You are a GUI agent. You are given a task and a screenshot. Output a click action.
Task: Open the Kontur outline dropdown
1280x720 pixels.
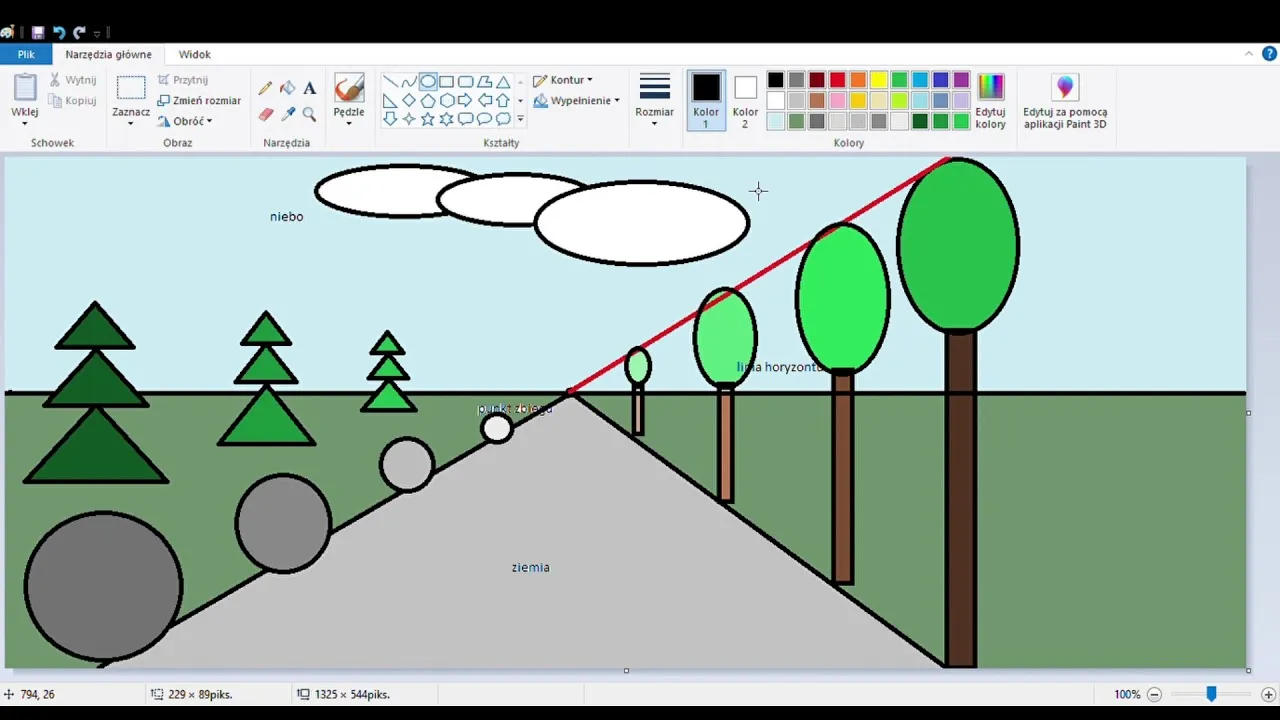point(563,80)
